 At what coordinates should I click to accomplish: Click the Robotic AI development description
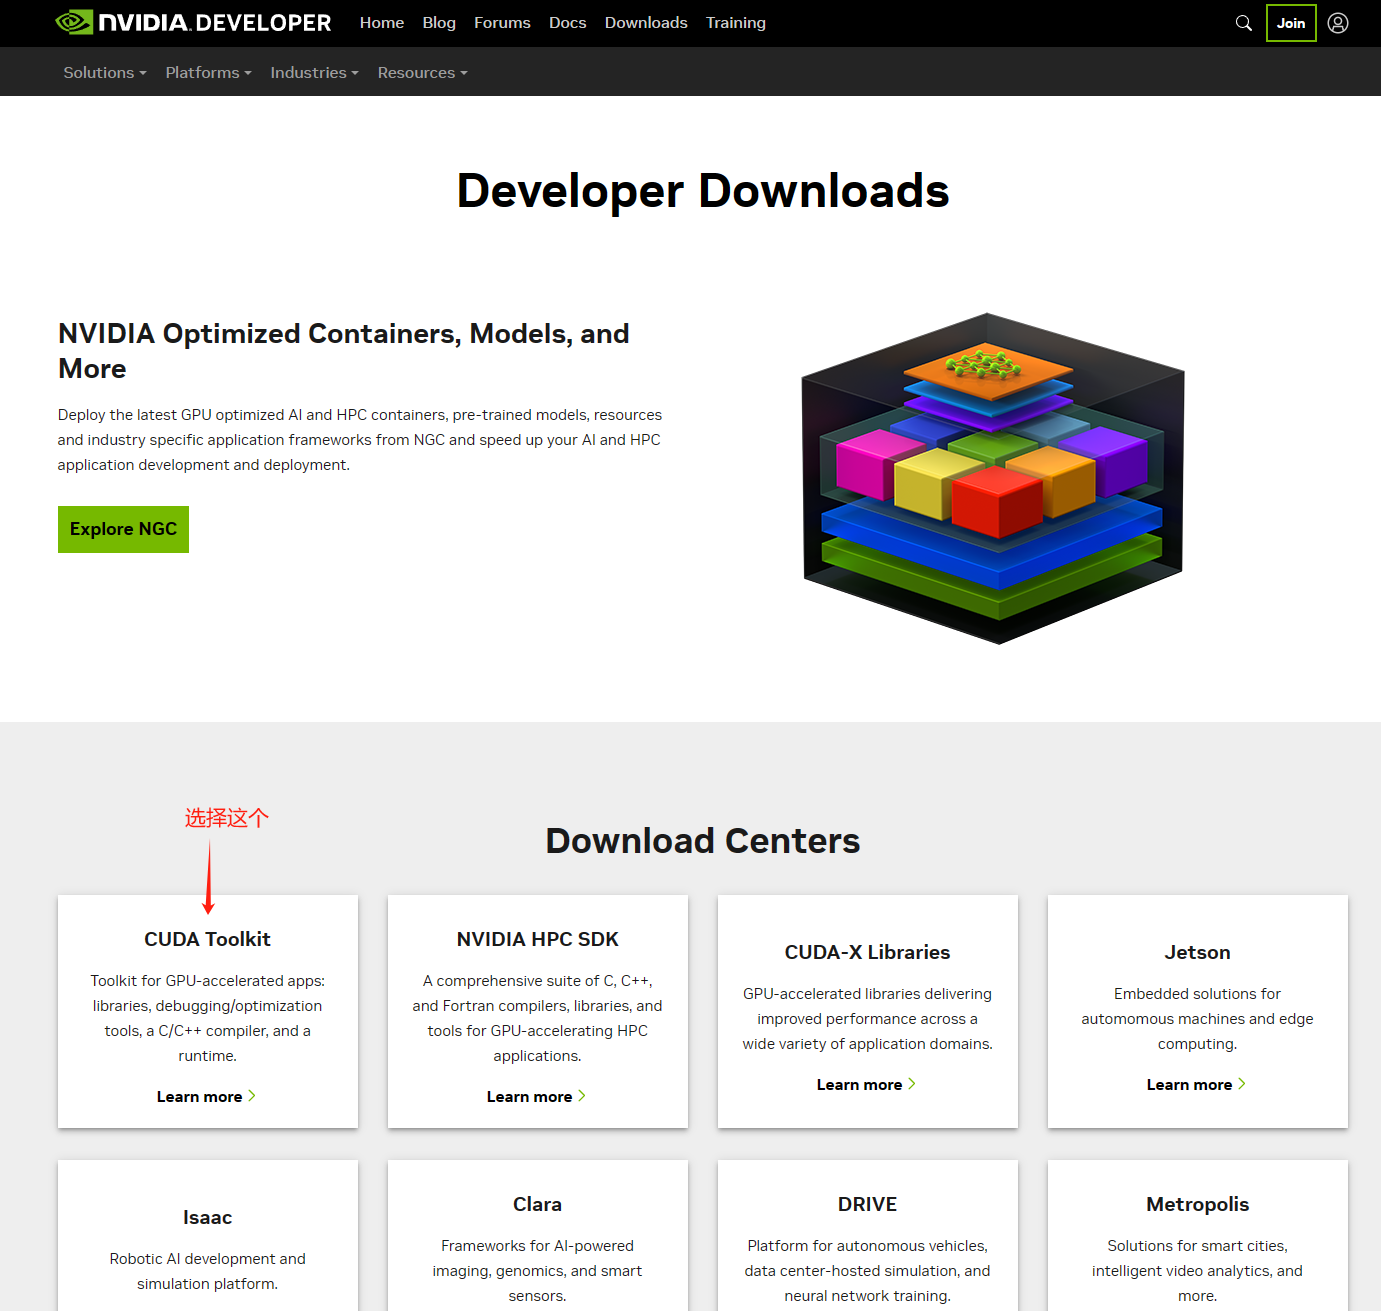pyautogui.click(x=207, y=1271)
